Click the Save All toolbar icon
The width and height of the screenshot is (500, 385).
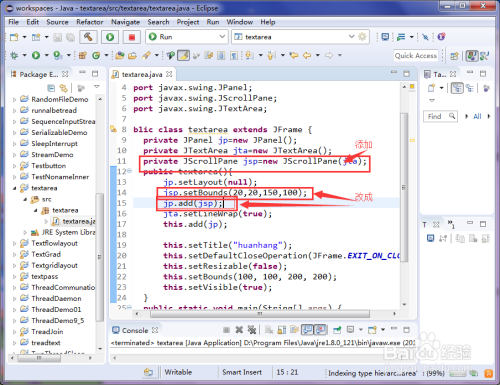click(x=70, y=37)
